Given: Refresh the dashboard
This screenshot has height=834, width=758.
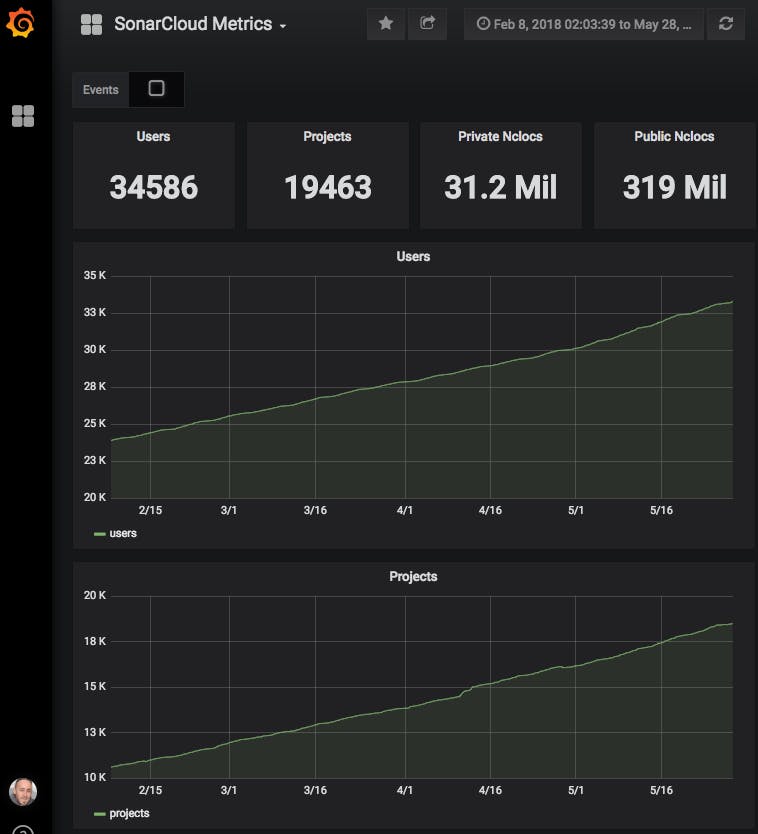Looking at the screenshot, I should click(x=726, y=23).
